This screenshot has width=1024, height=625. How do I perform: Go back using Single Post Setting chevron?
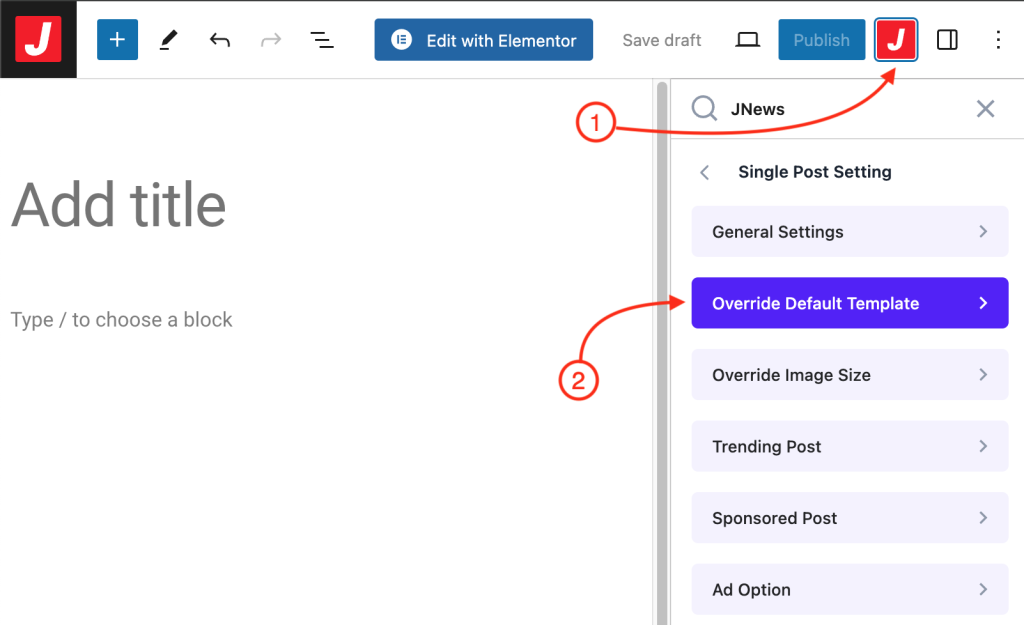[705, 172]
